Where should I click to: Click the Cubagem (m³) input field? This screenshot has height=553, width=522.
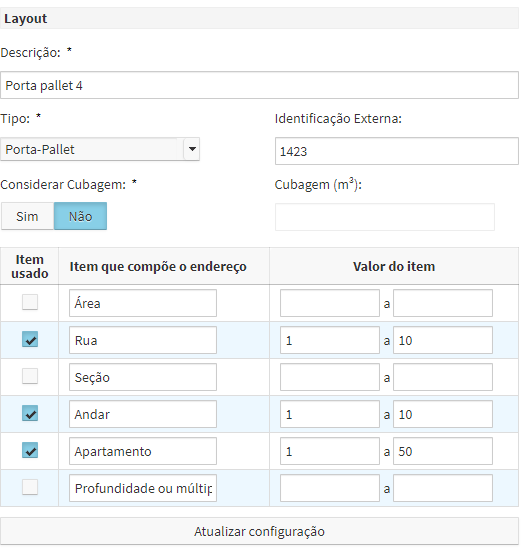tap(385, 217)
